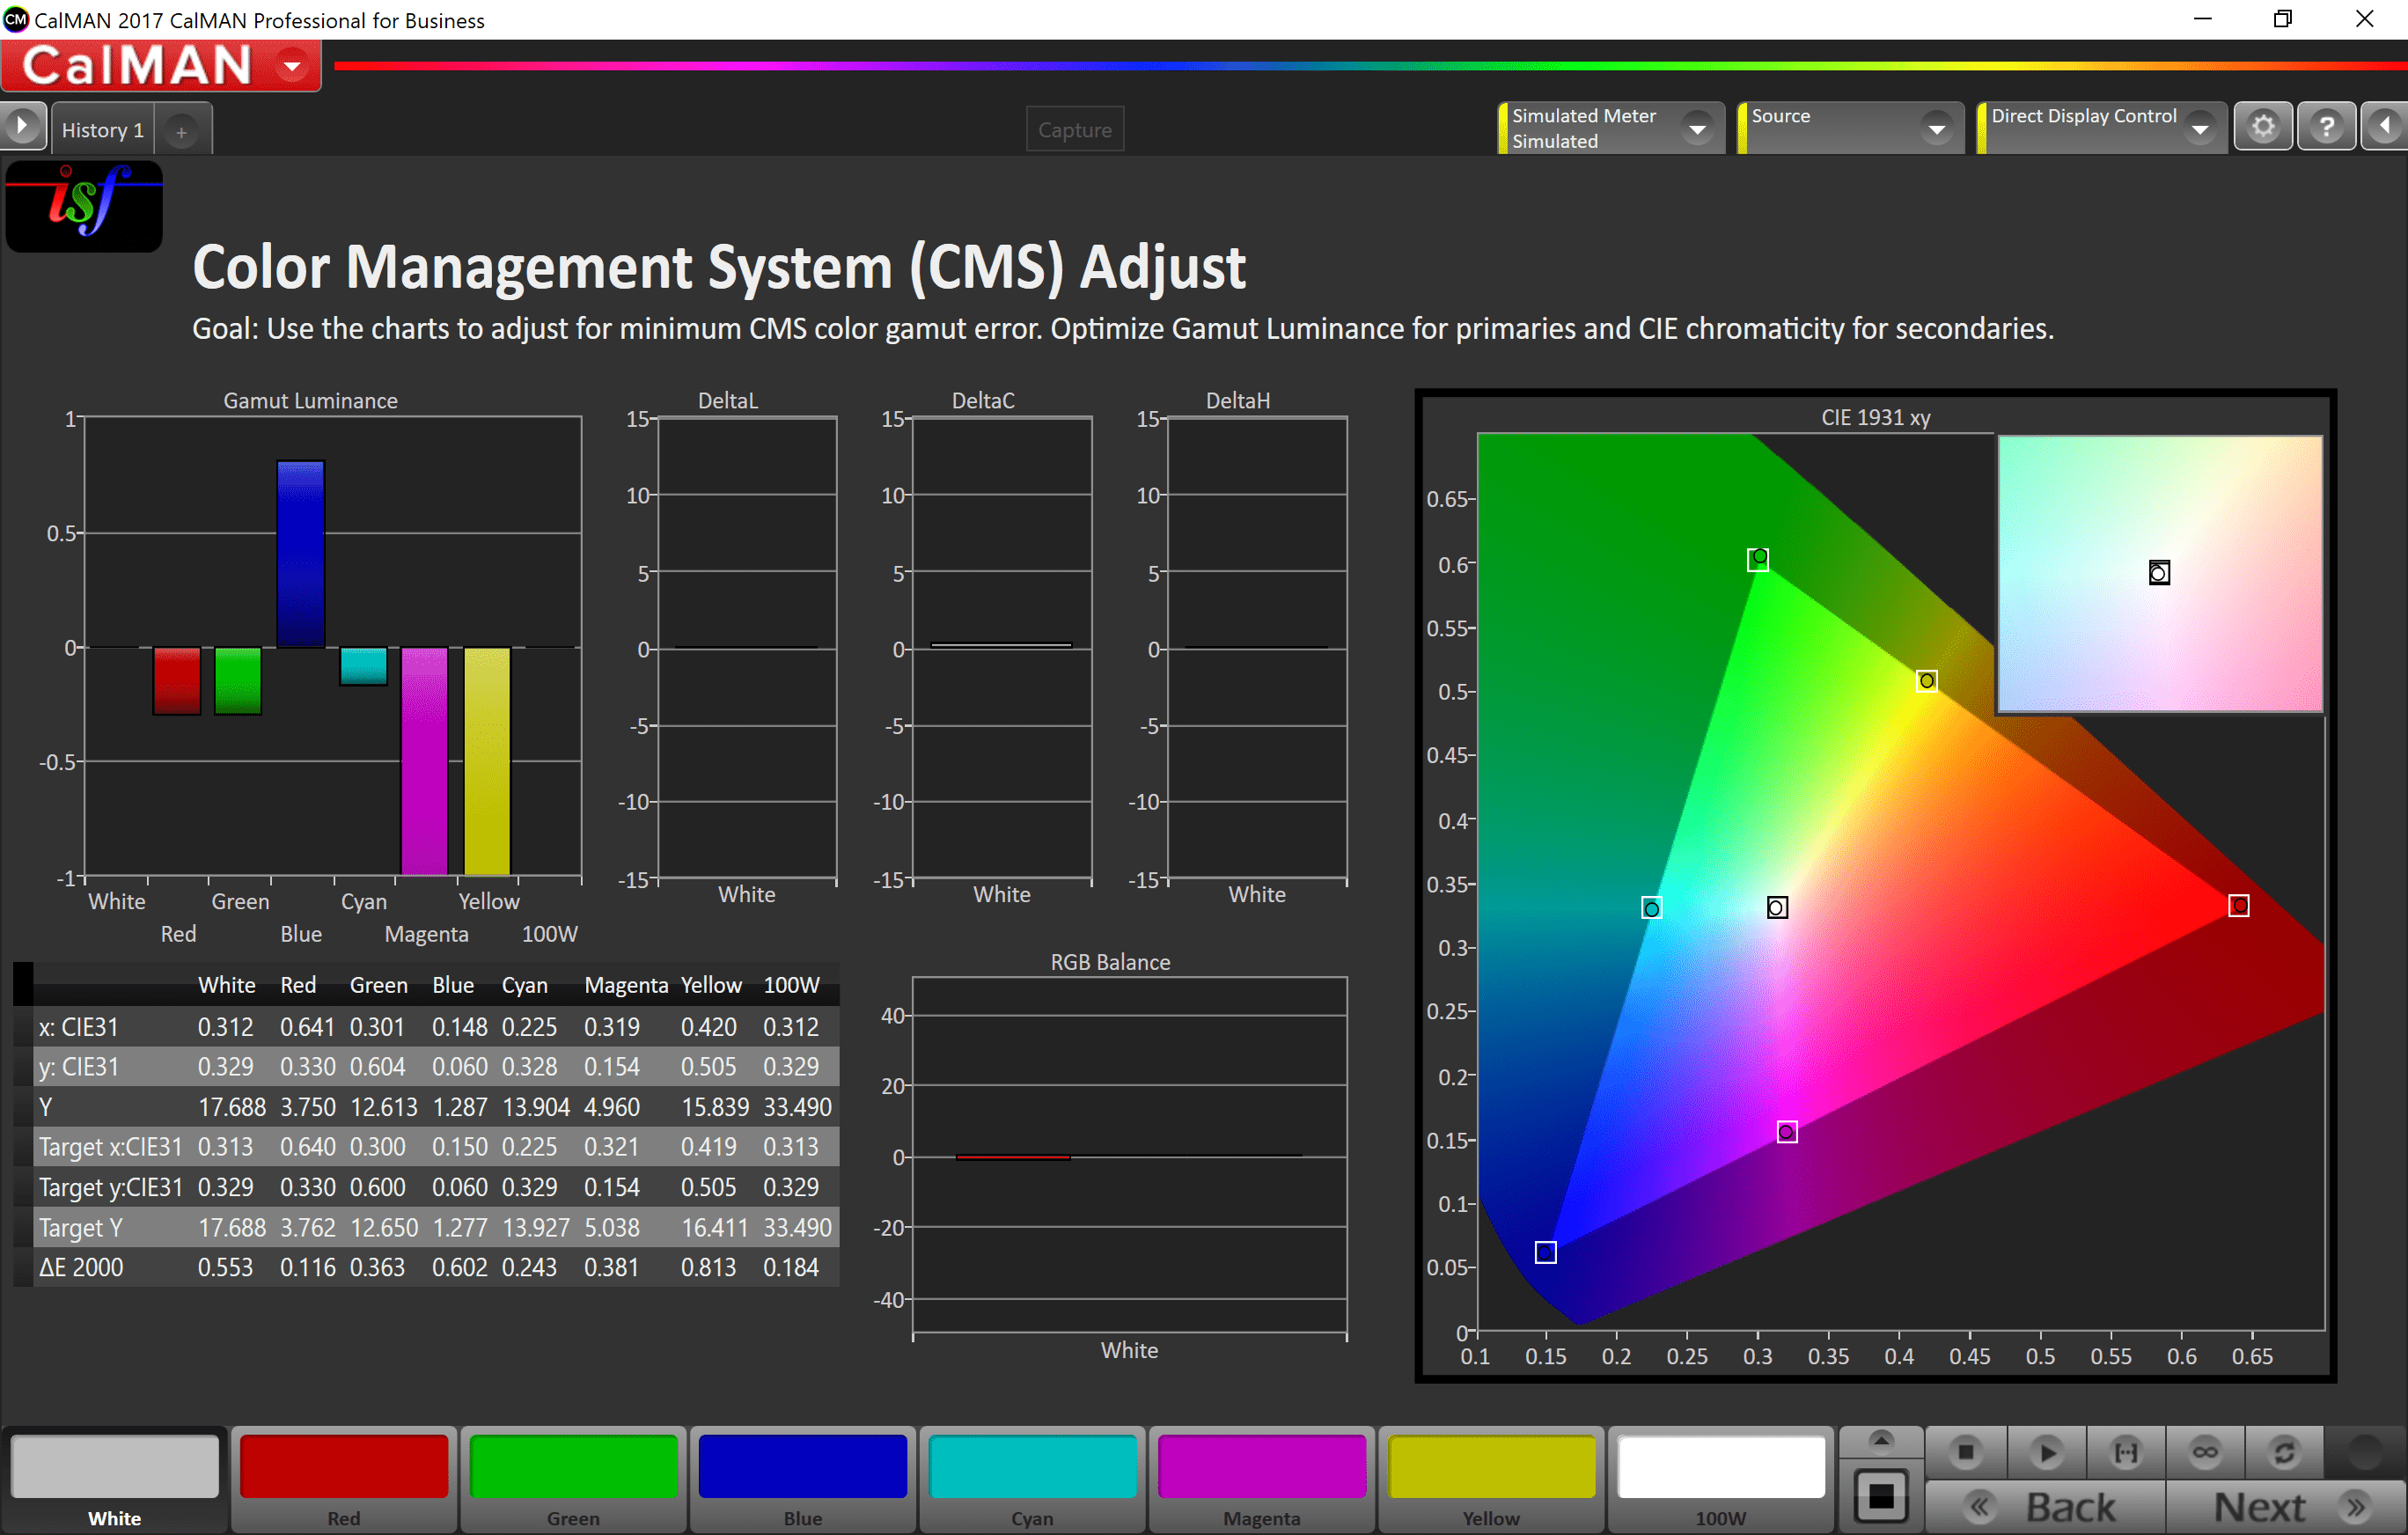This screenshot has height=1535, width=2408.
Task: Click Blue ΔE 2000 value 0.602
Action: pos(459,1267)
